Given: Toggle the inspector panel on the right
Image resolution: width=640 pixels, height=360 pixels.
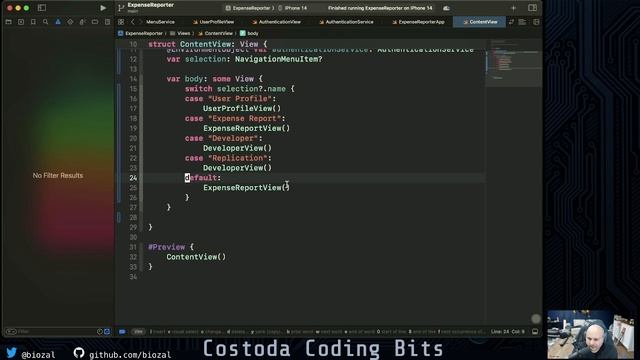Looking at the screenshot, I should point(532,8).
